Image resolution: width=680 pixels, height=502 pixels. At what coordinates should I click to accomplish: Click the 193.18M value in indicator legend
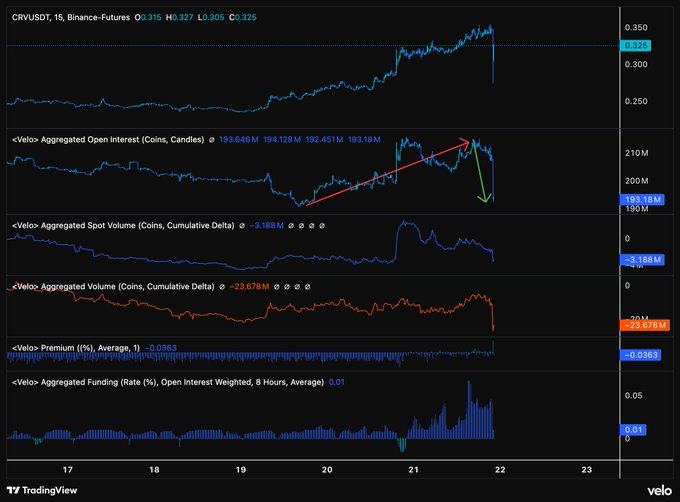(x=364, y=140)
